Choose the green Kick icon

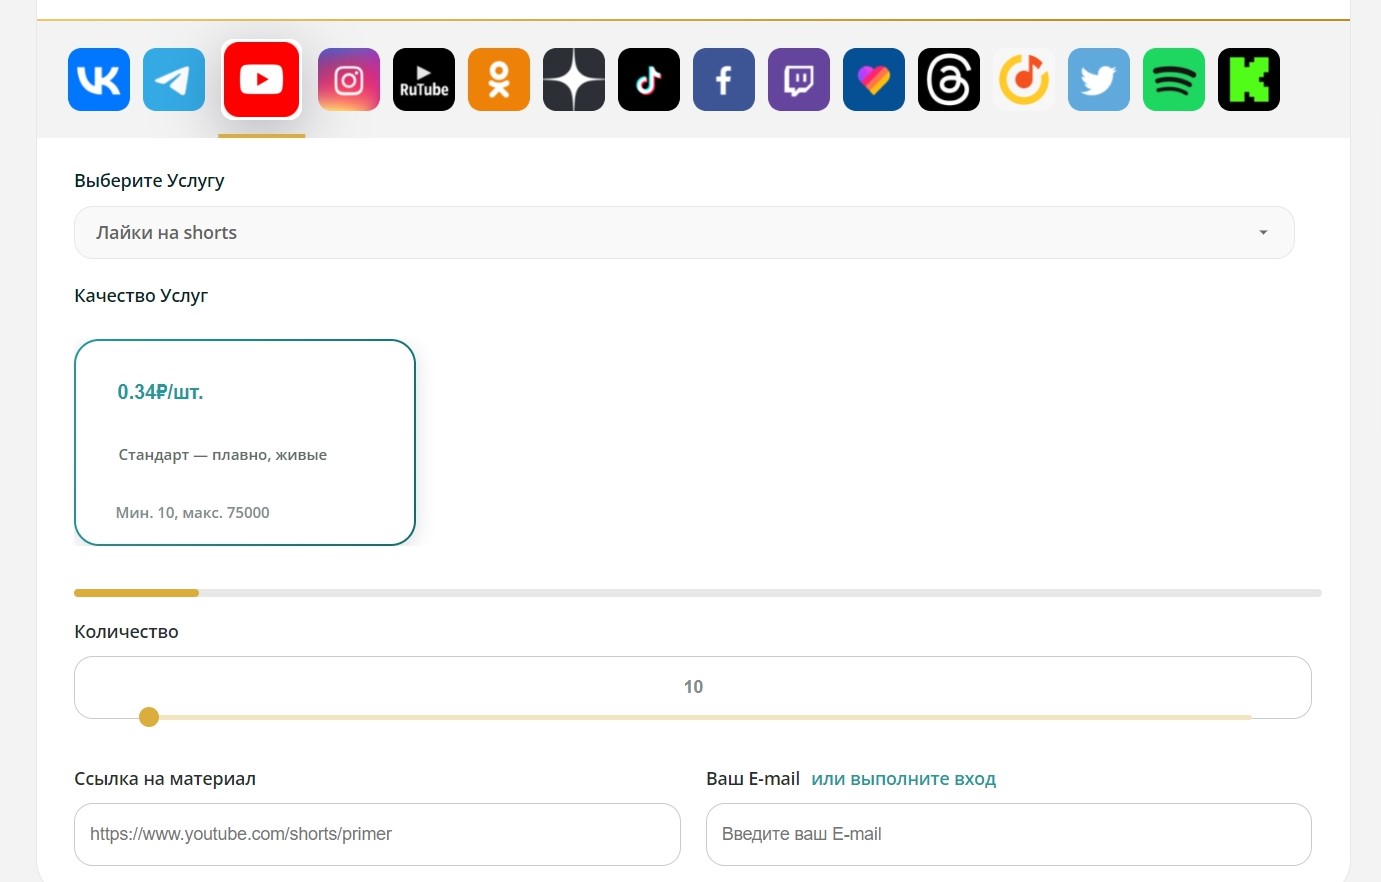(1249, 79)
